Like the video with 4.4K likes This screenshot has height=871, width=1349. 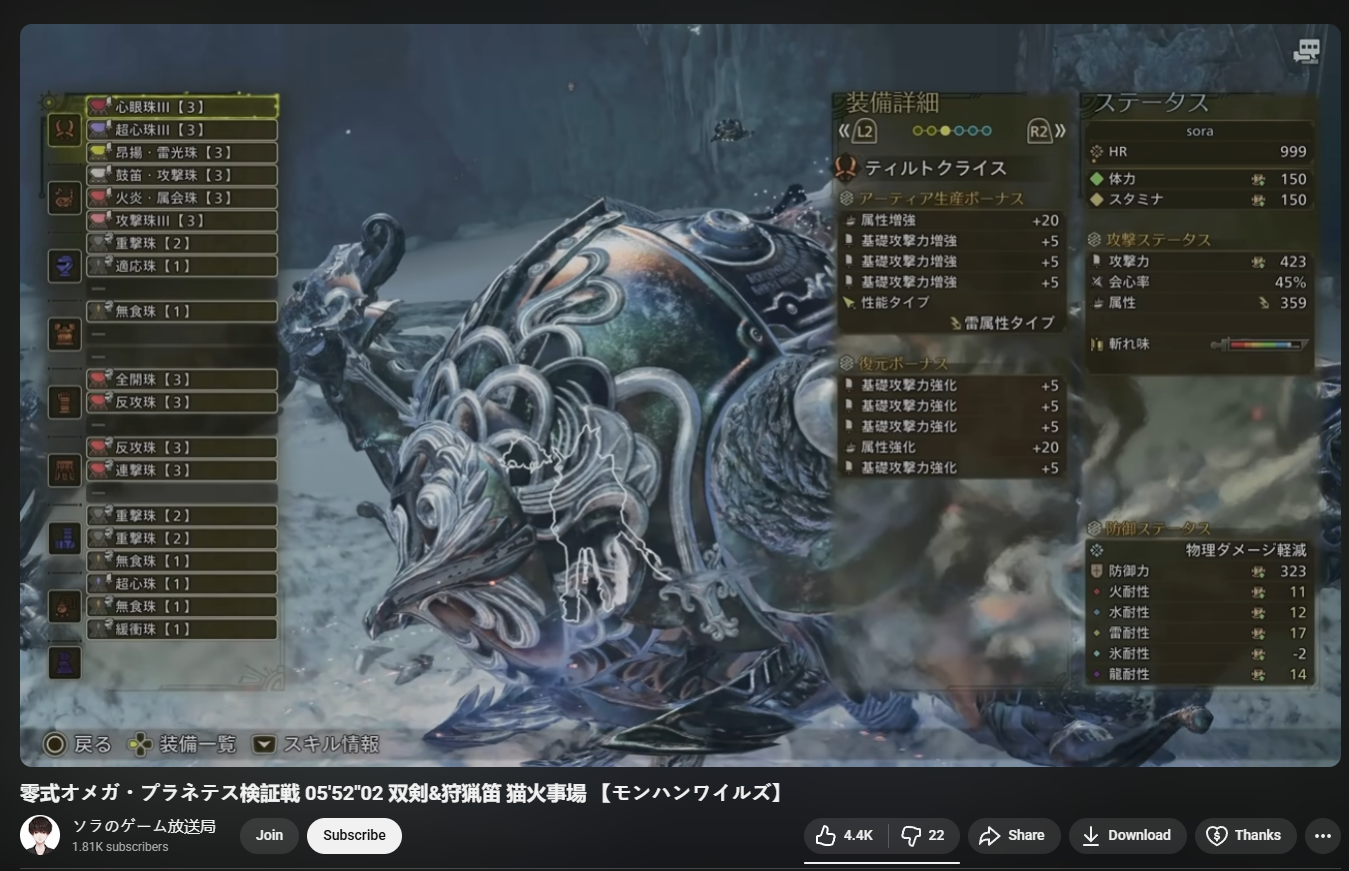coord(845,835)
